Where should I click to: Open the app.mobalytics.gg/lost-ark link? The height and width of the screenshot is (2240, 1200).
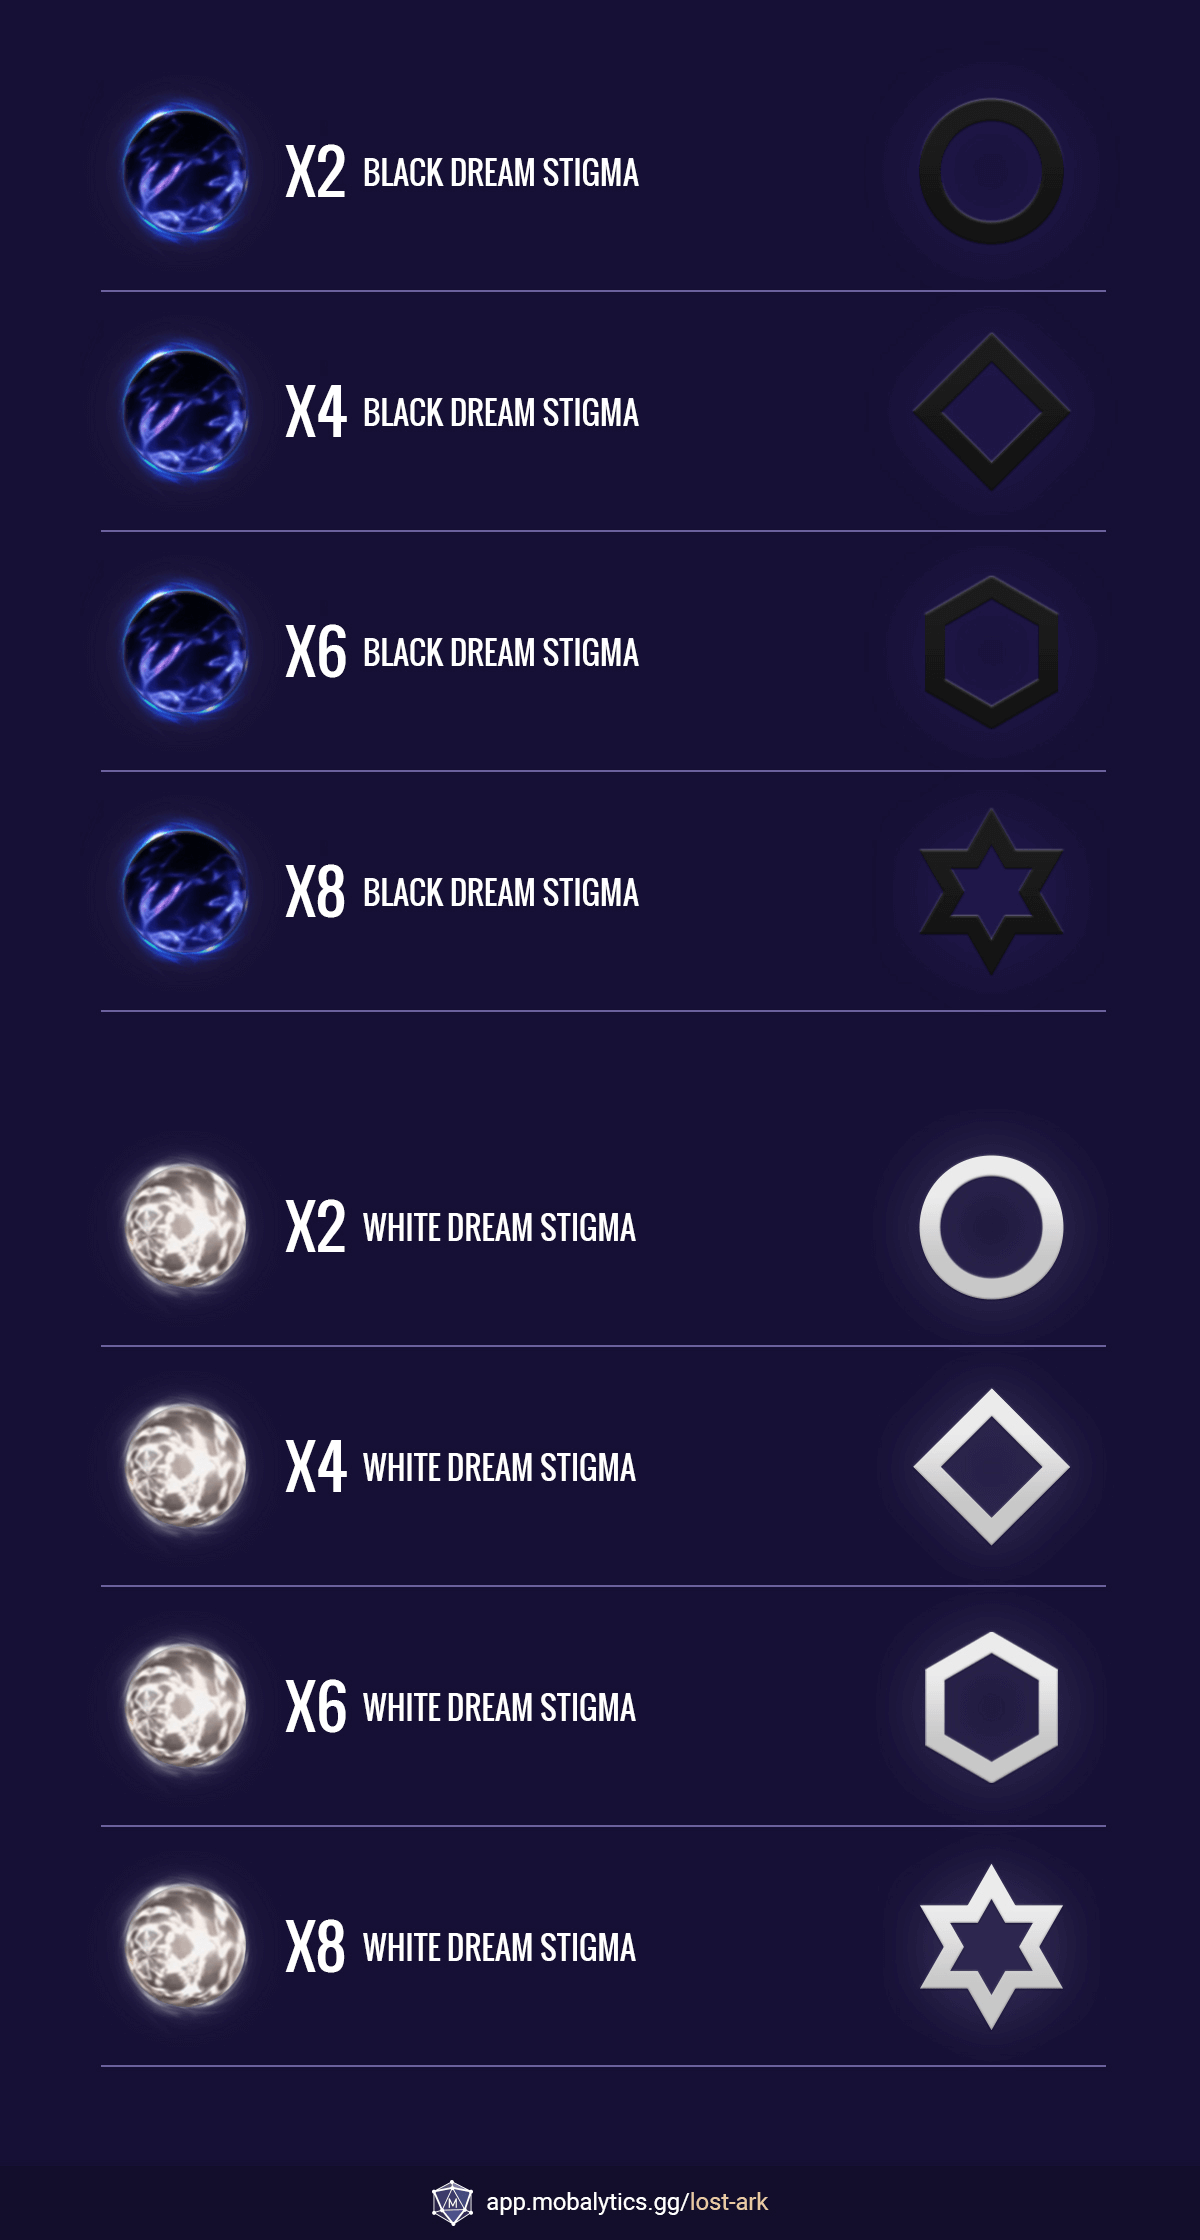(627, 2201)
